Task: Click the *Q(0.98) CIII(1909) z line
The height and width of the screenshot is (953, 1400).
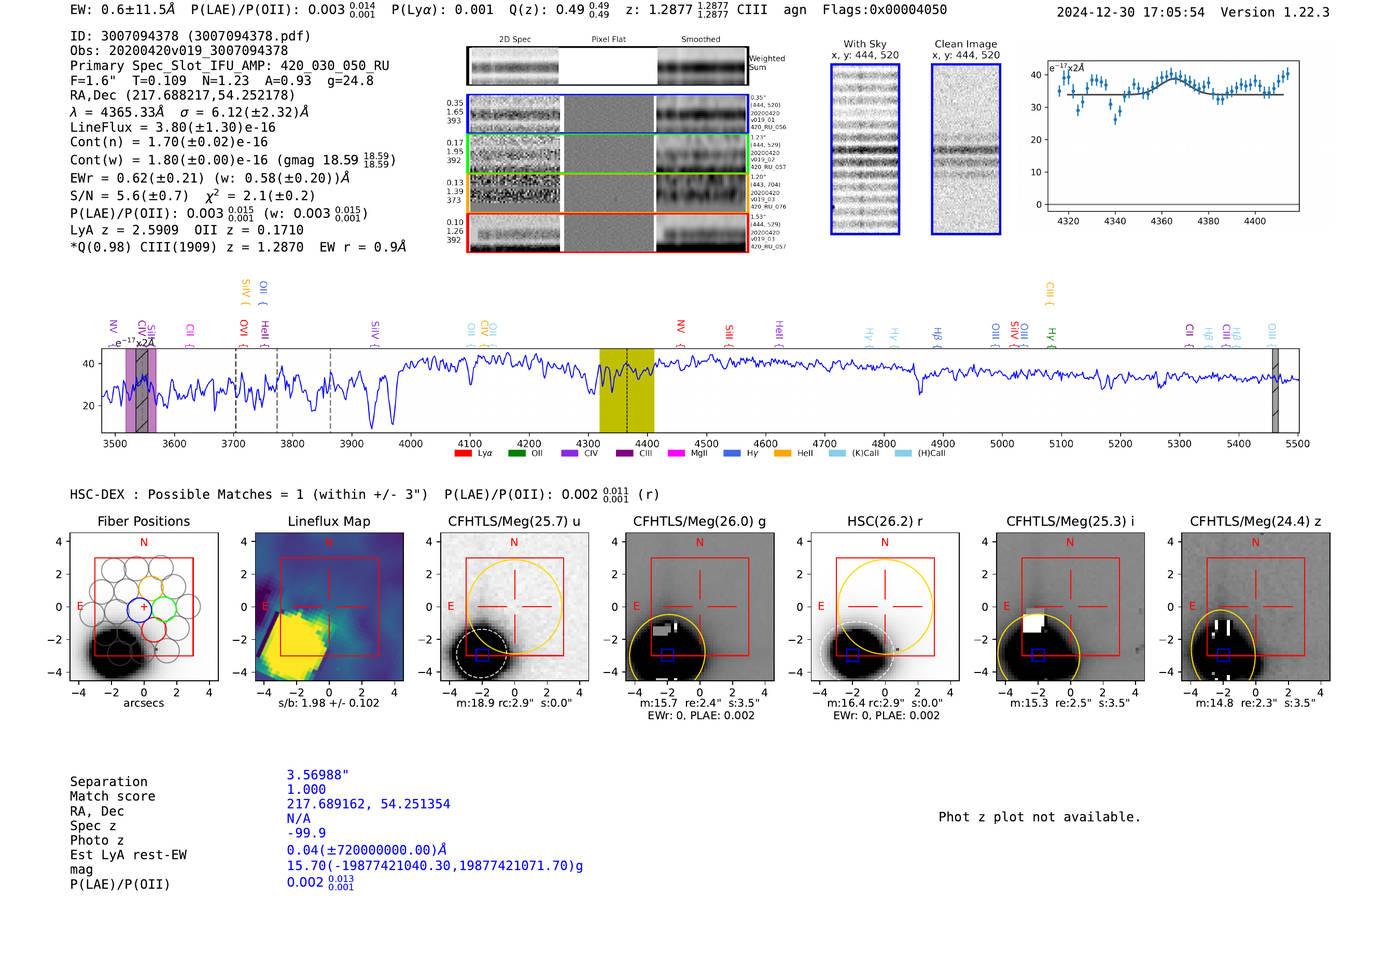Action: [238, 246]
